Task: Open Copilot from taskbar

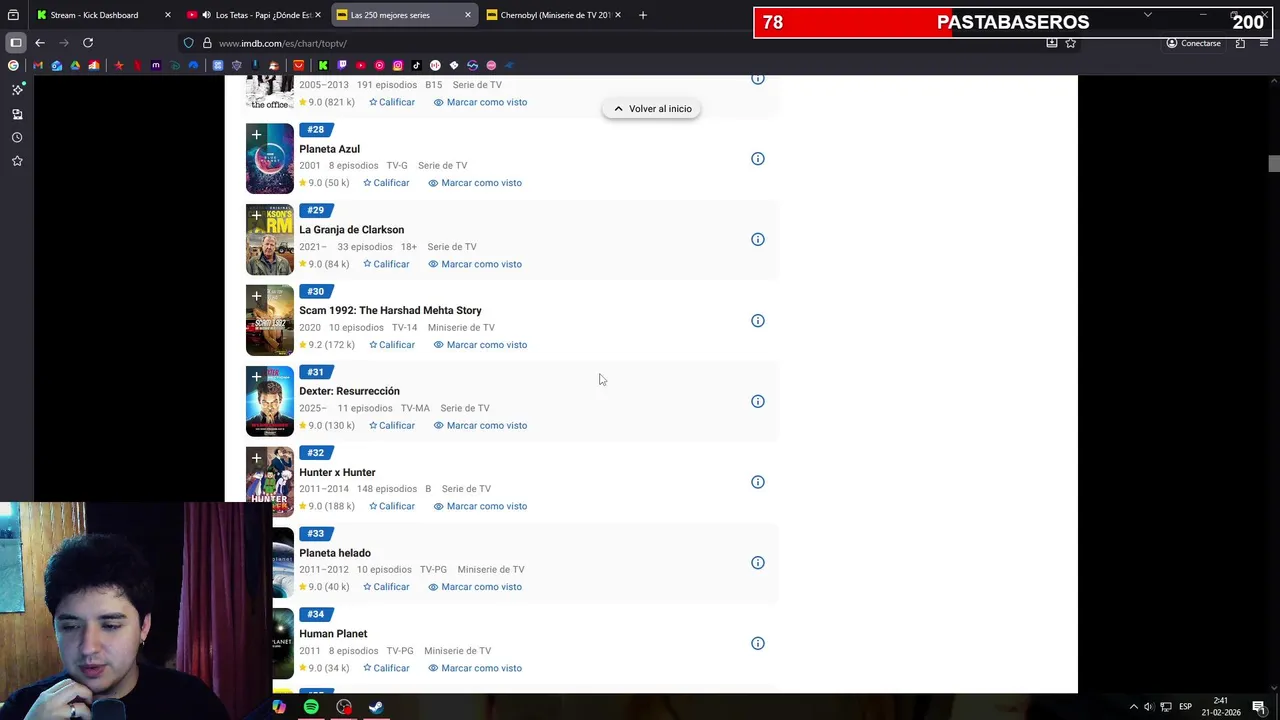Action: (x=279, y=707)
